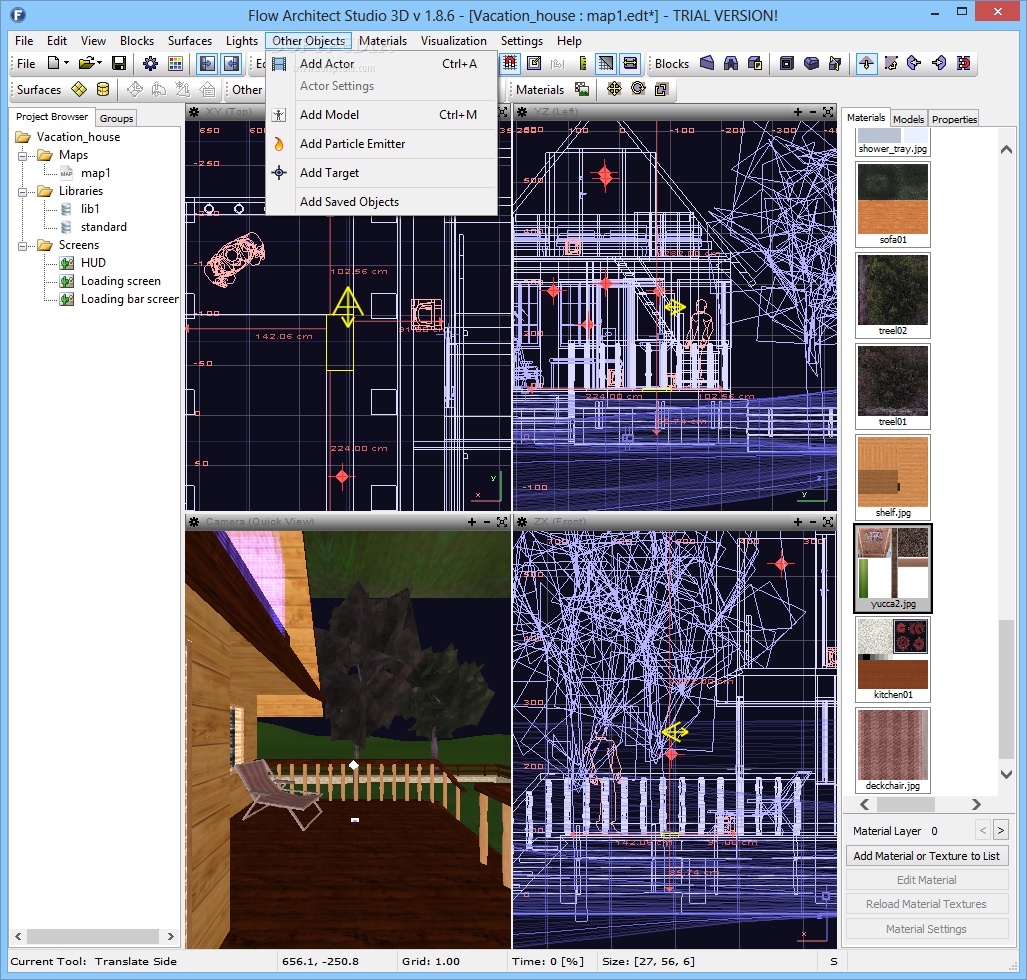Click the left-arrow block move icon
The height and width of the screenshot is (980, 1027).
tap(914, 64)
